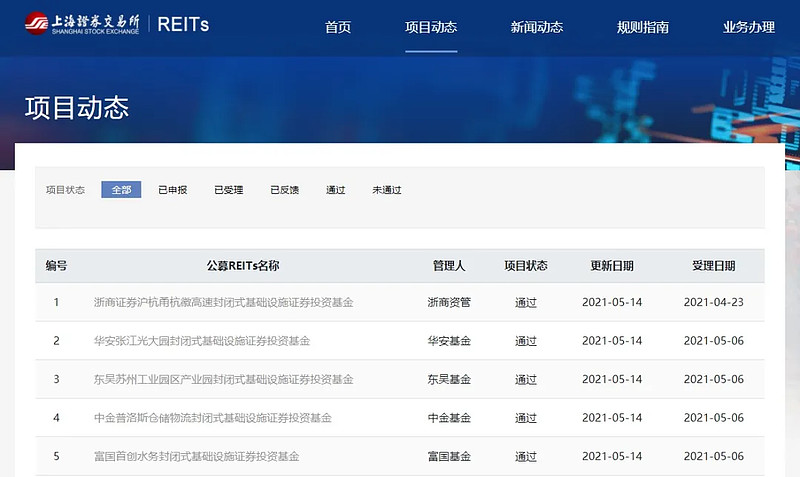800x477 pixels.
Task: Open the REITs site title link
Action: click(x=183, y=24)
